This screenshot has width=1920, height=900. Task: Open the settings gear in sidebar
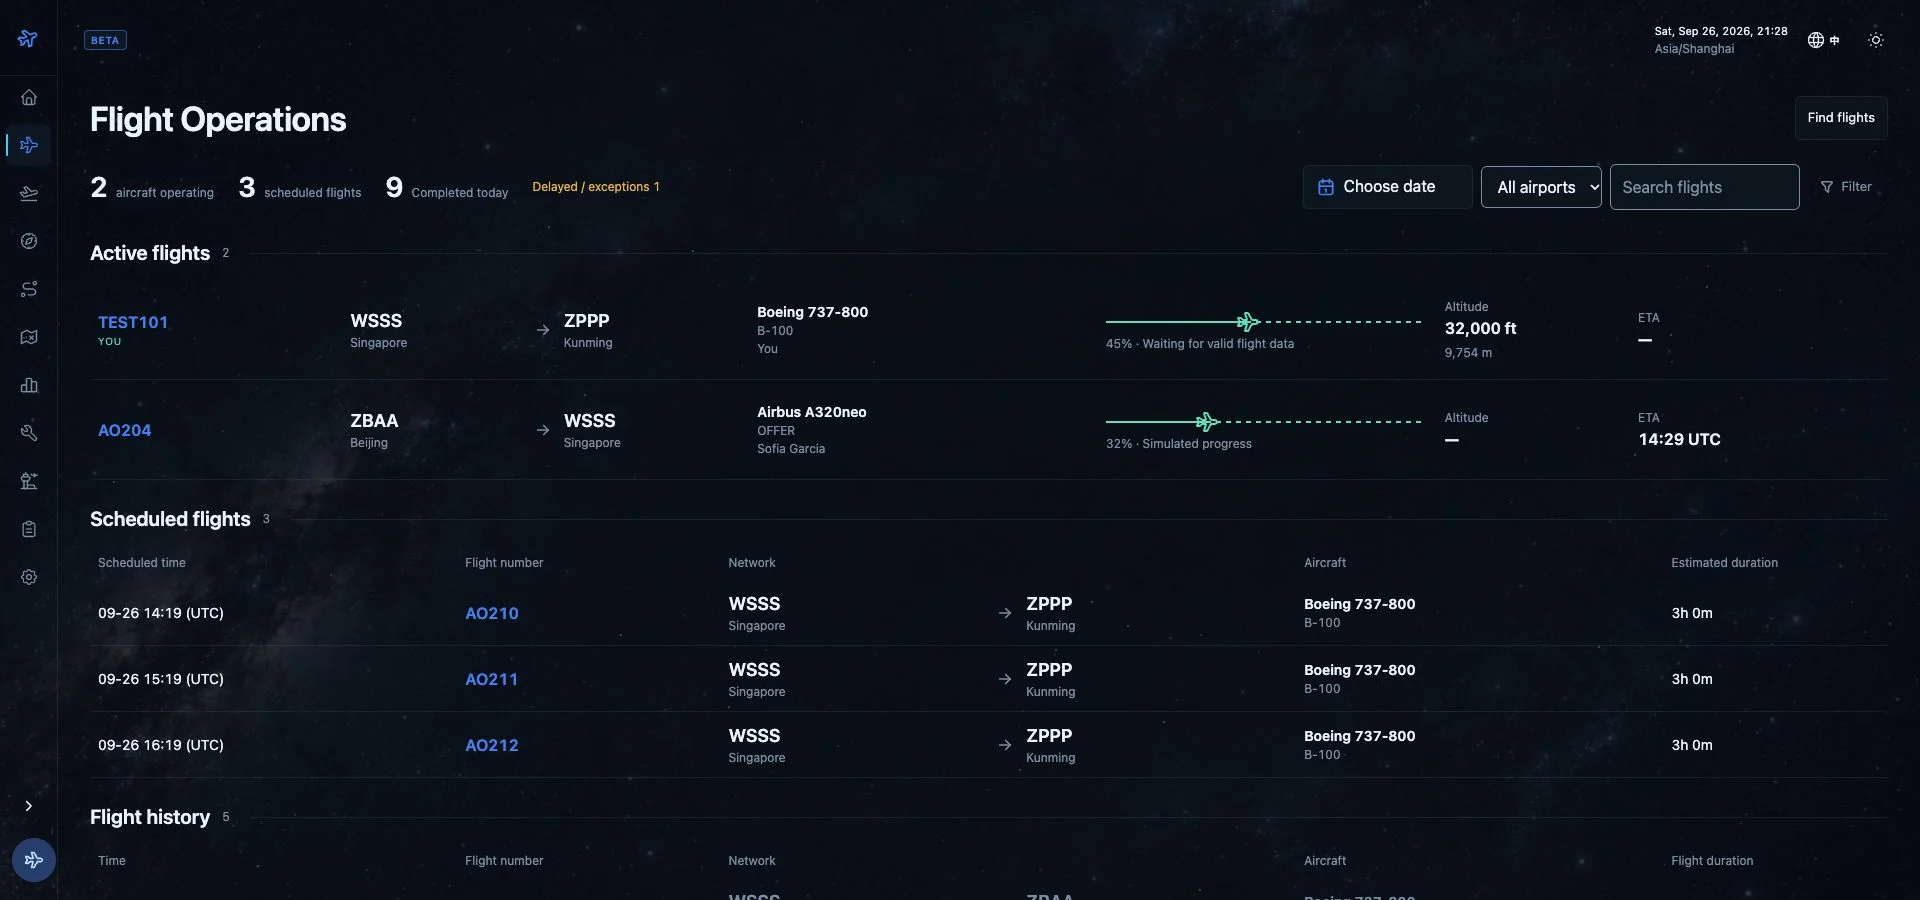click(x=29, y=577)
